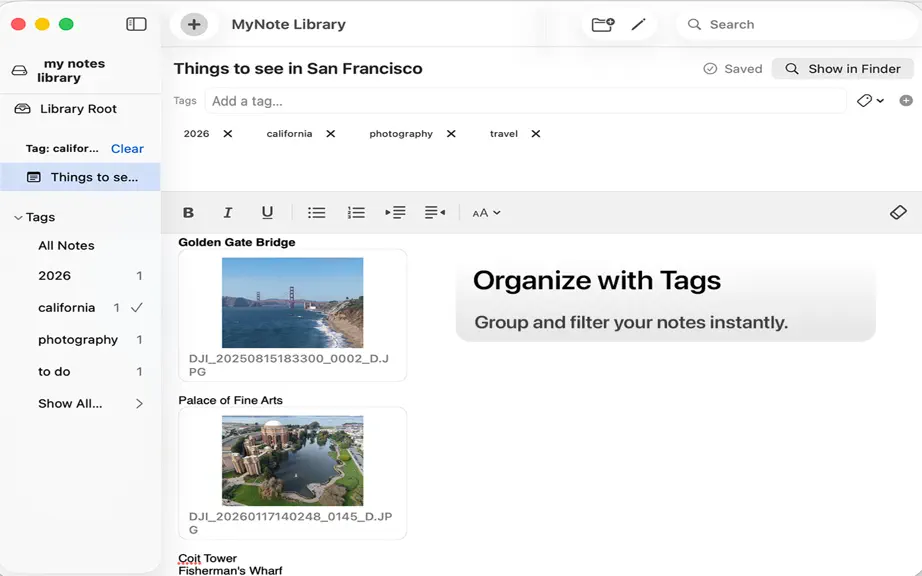Click the search magnifier icon
The height and width of the screenshot is (576, 922).
(694, 25)
